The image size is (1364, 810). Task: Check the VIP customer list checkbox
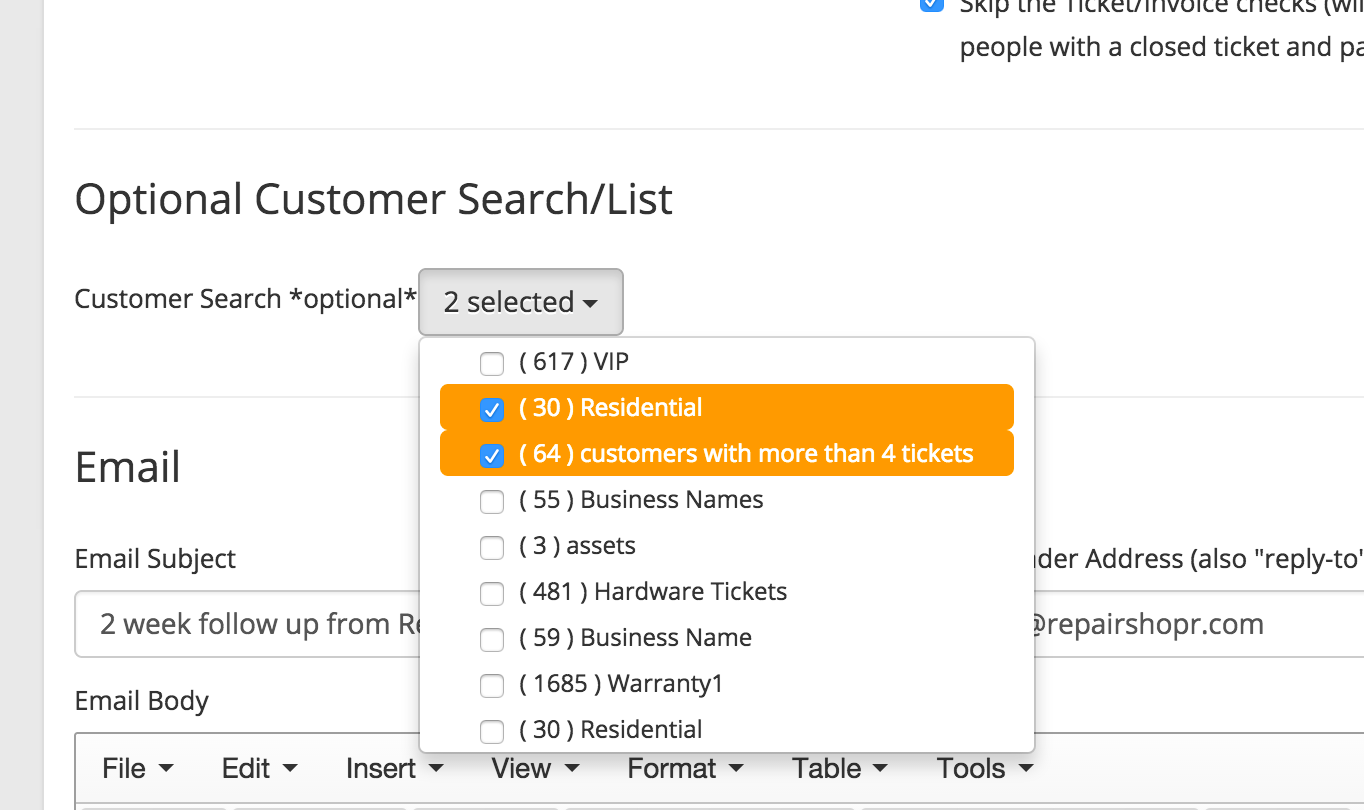point(492,363)
